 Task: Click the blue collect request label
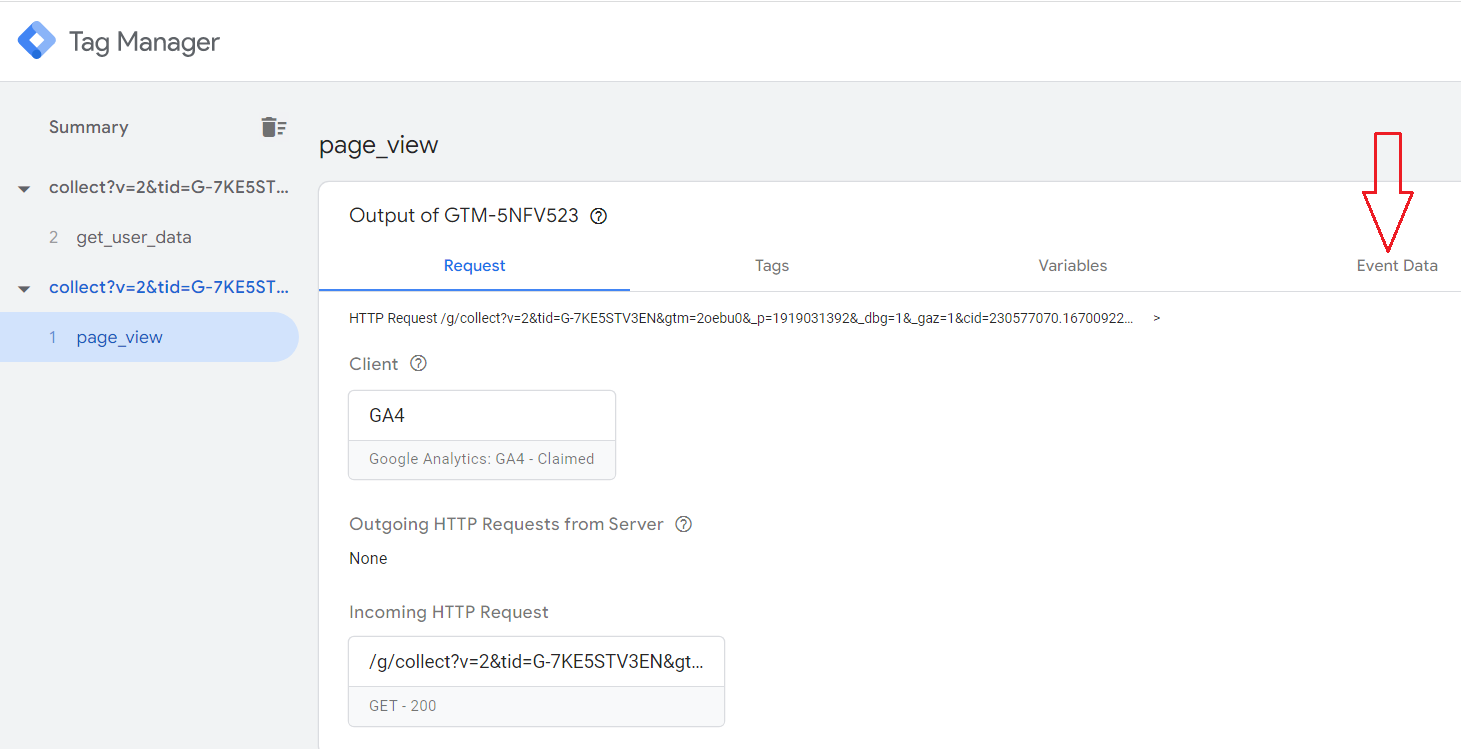pos(169,287)
